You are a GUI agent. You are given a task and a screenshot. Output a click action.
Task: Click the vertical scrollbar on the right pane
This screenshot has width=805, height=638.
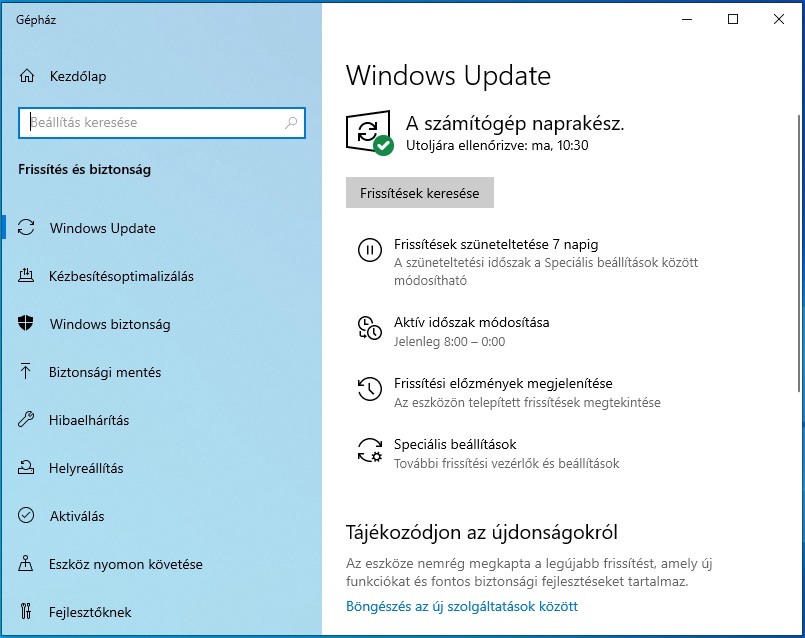(x=798, y=254)
